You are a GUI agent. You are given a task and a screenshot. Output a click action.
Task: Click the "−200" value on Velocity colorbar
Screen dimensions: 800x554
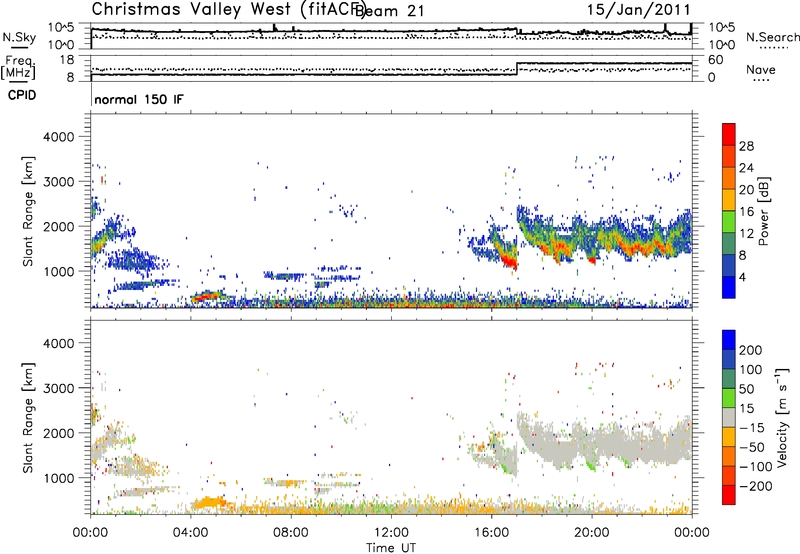click(755, 486)
